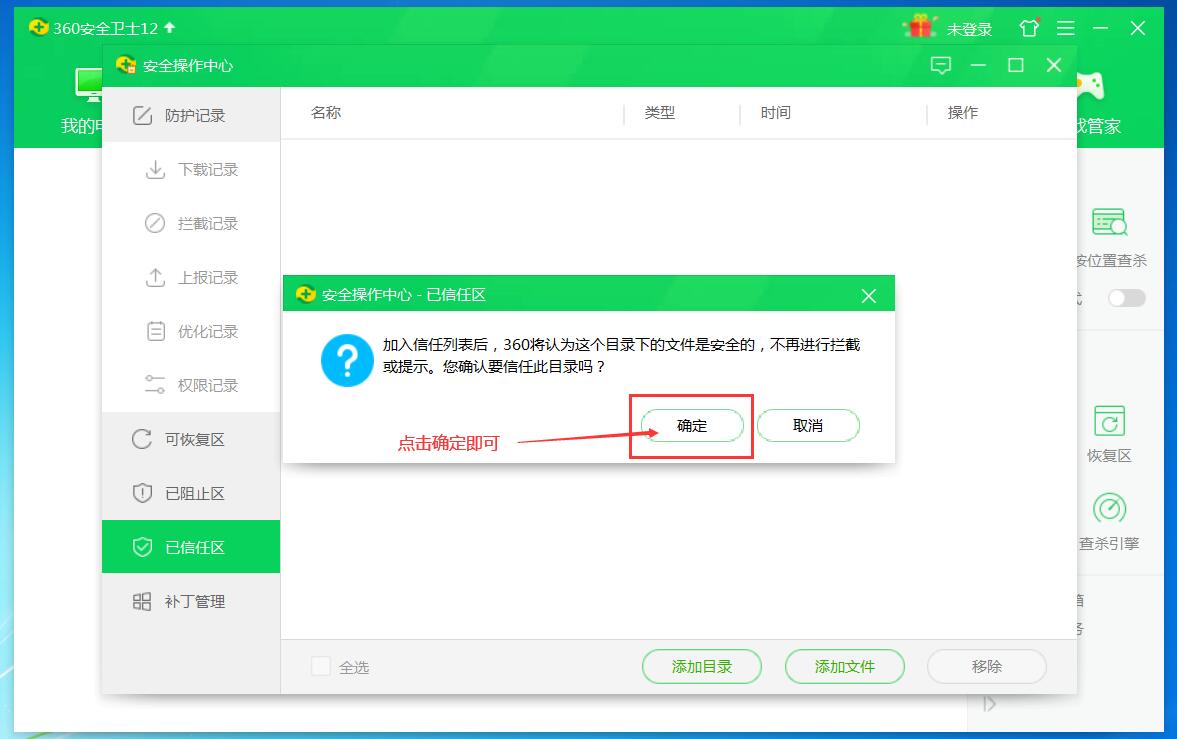Open feedback icon in 安全操作中心 title bar

(x=941, y=65)
